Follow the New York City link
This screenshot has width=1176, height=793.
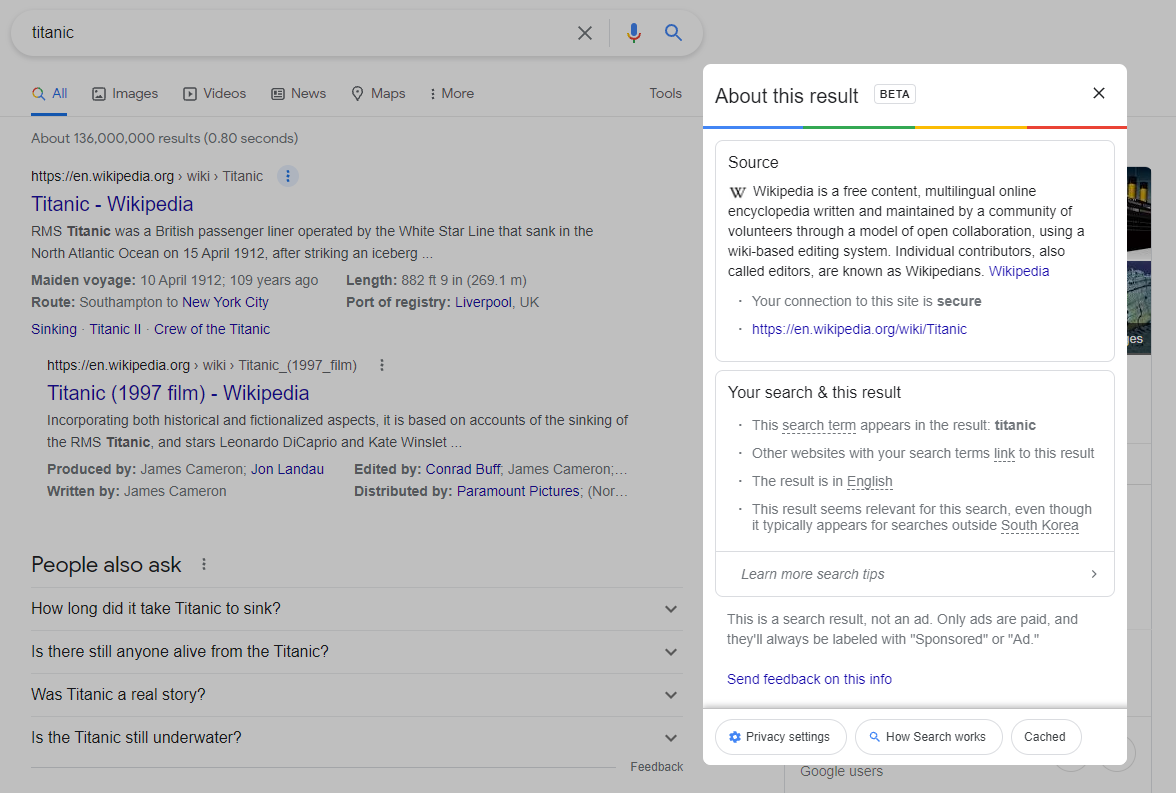(x=225, y=302)
